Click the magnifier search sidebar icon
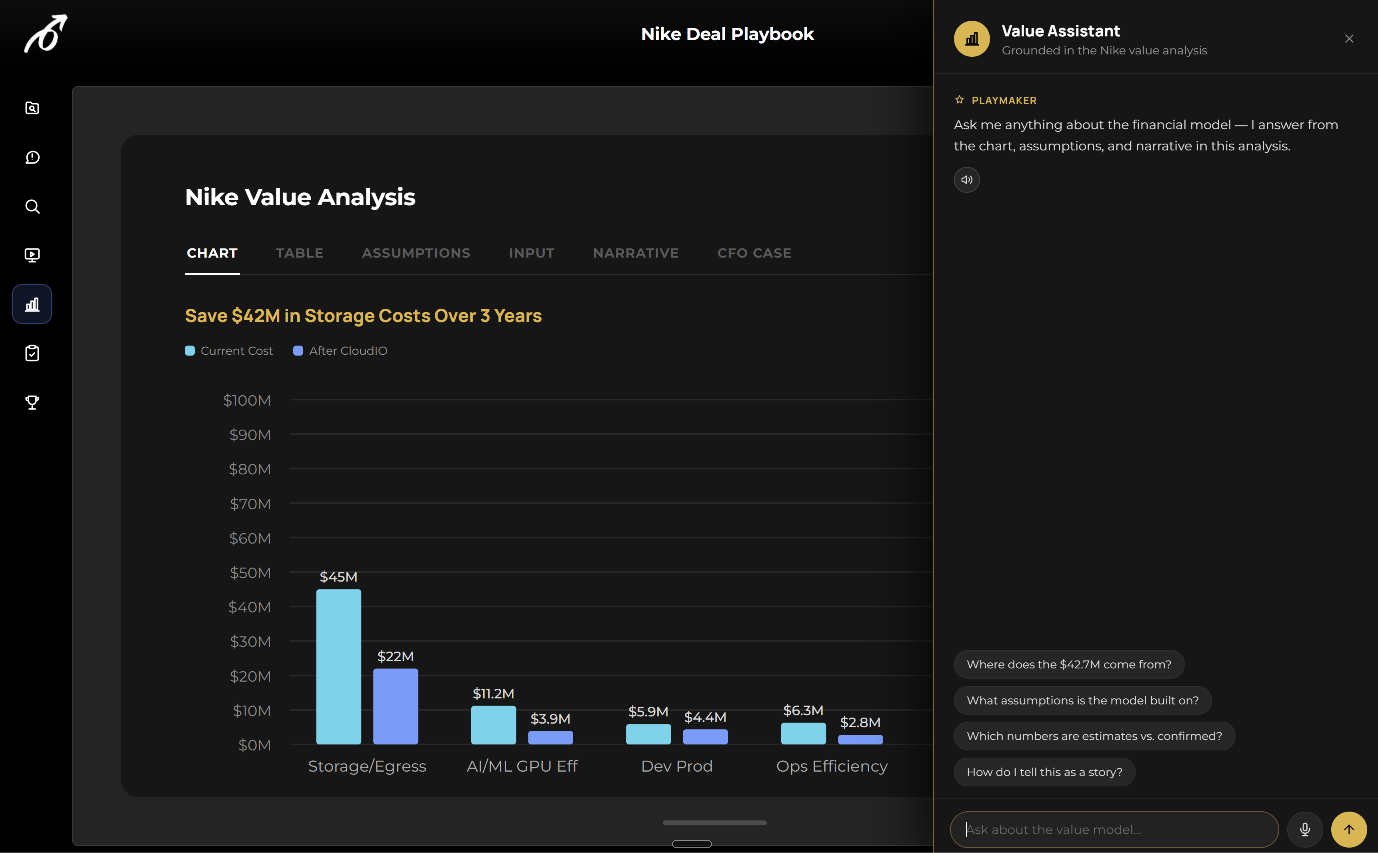The height and width of the screenshot is (853, 1378). [32, 206]
